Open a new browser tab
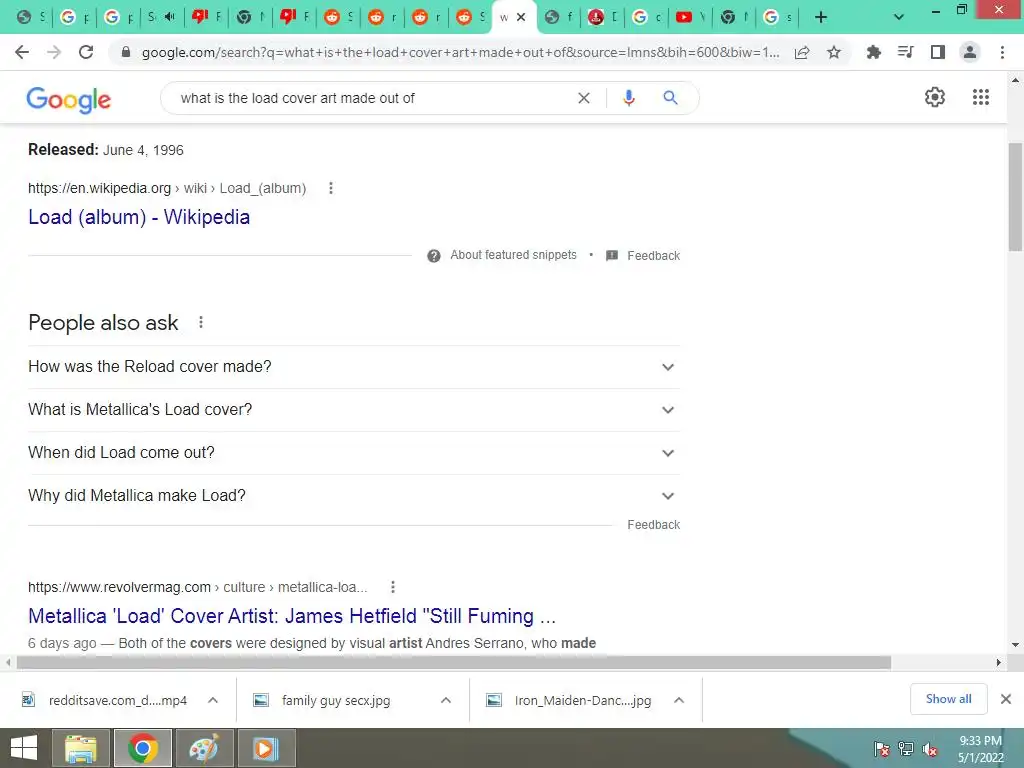1024x768 pixels. point(821,17)
